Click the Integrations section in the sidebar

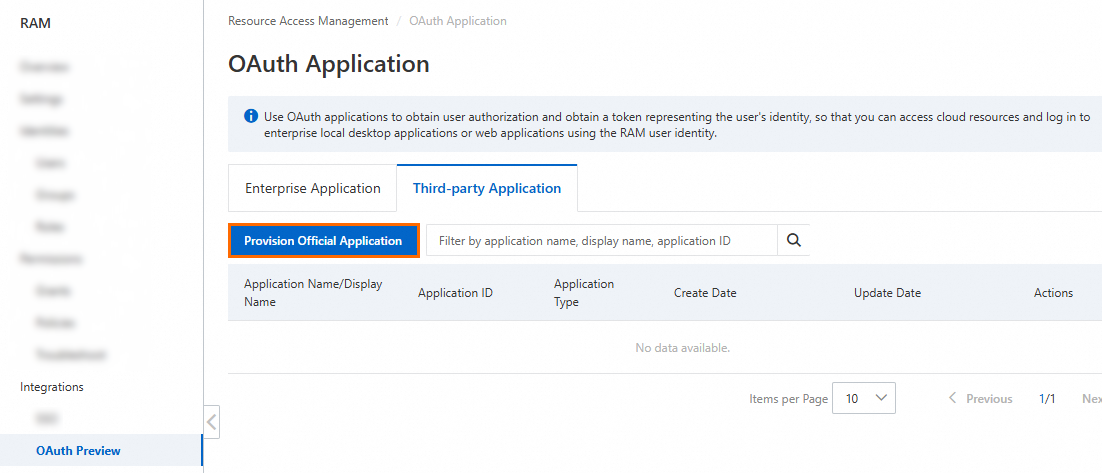[52, 386]
